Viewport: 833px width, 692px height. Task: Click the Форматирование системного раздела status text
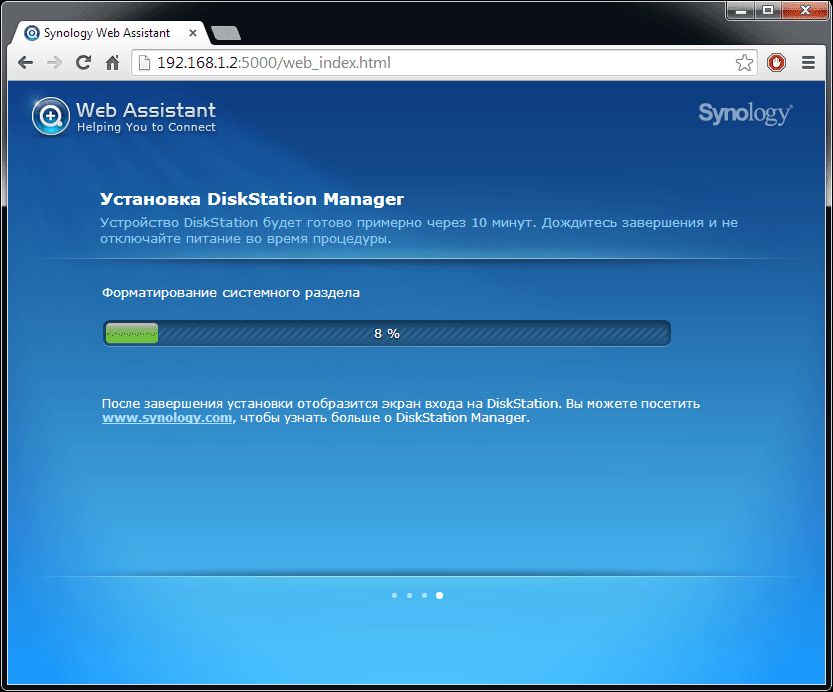231,293
